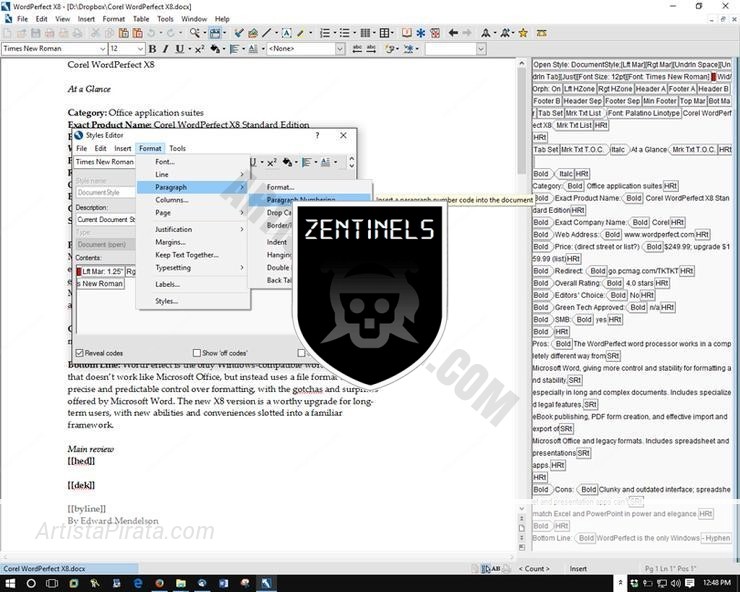Click the Italic button in main toolbar
740x592 pixels.
point(165,49)
